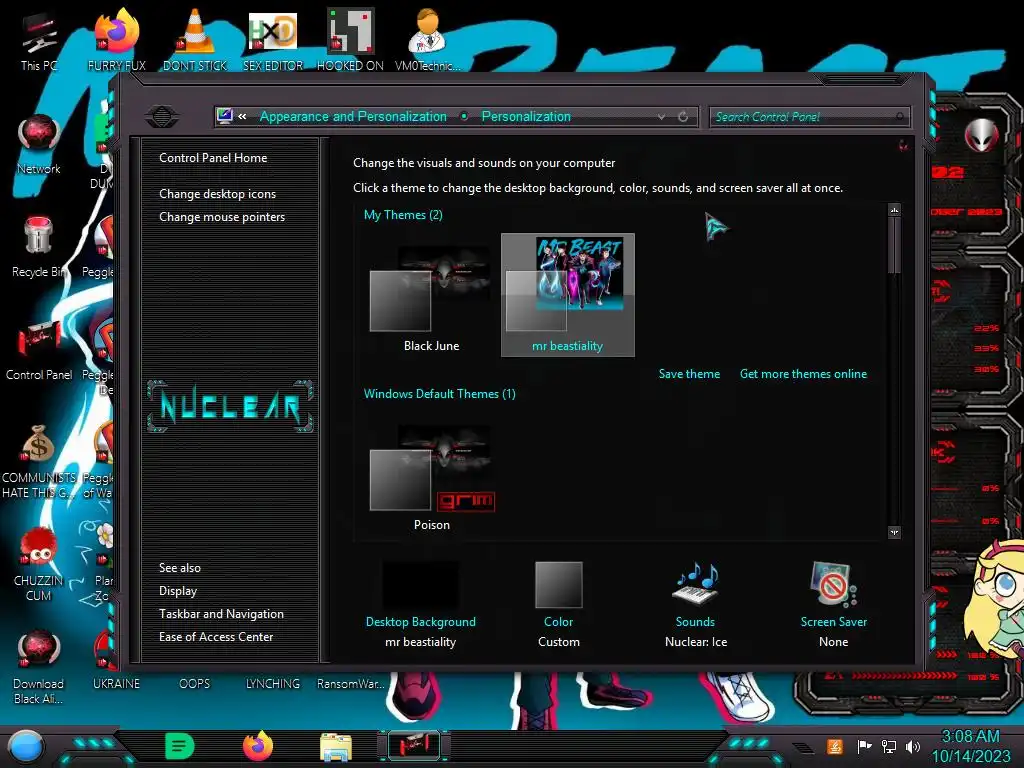Open the VMOTechnic desktop shortcut

[427, 40]
